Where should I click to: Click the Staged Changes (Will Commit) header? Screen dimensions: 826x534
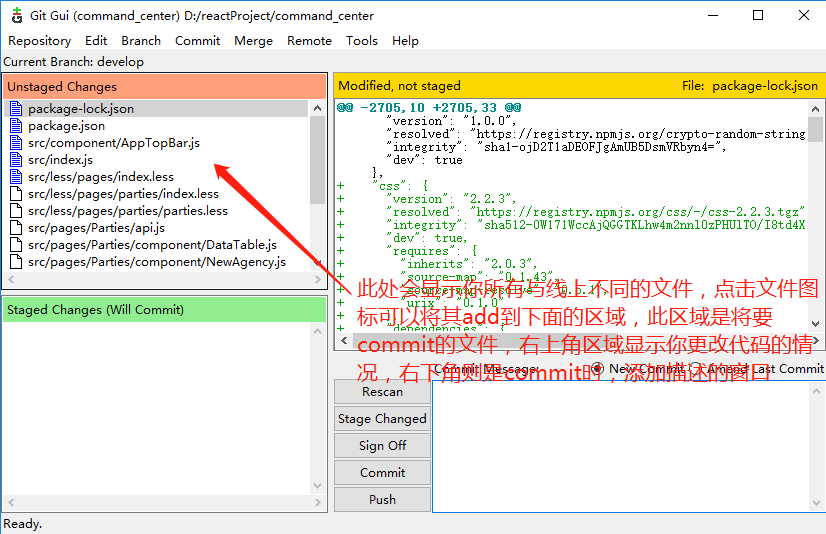click(x=164, y=310)
